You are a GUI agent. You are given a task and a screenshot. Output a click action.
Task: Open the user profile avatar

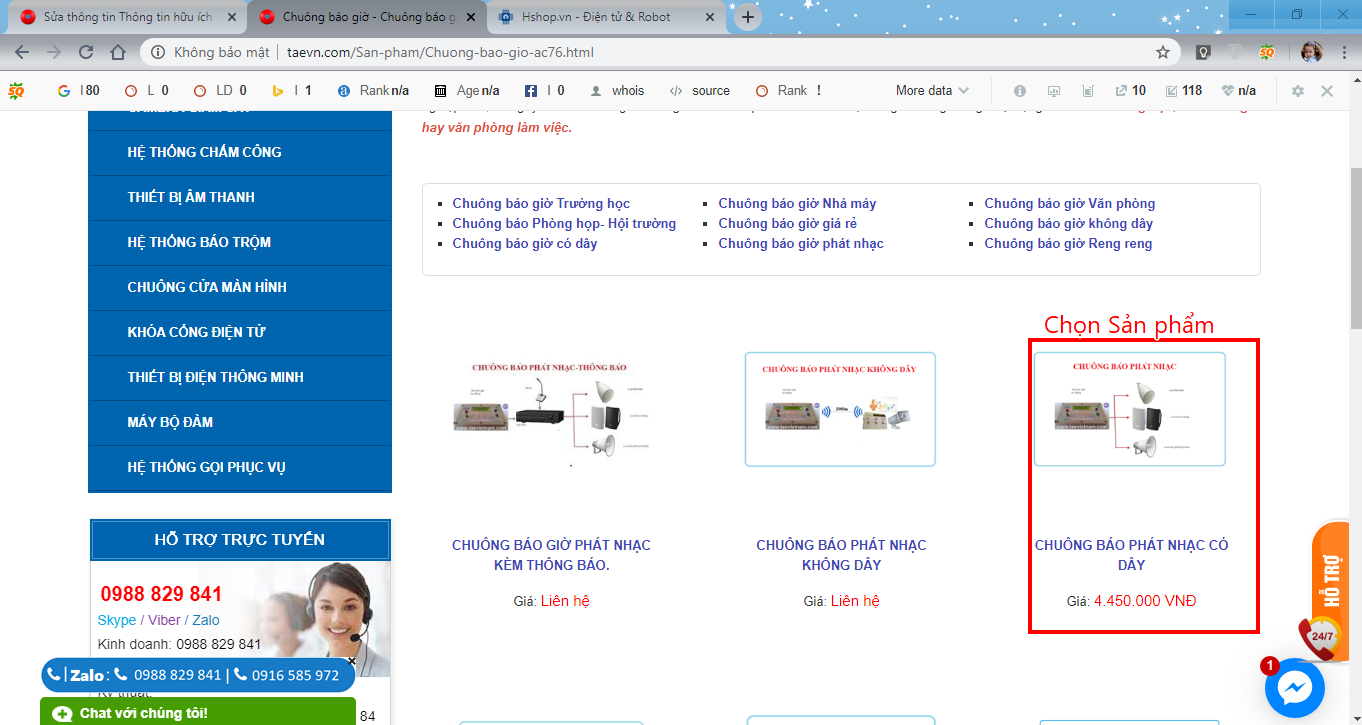point(1311,52)
